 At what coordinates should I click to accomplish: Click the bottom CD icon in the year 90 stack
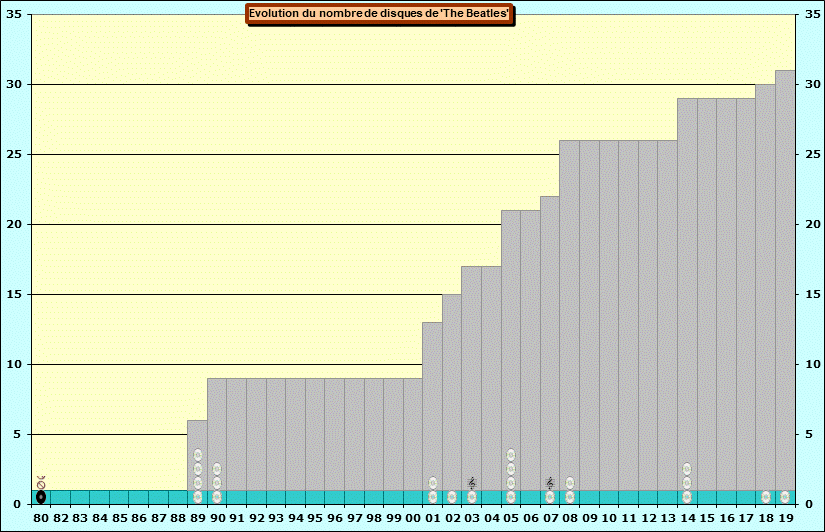pos(217,497)
